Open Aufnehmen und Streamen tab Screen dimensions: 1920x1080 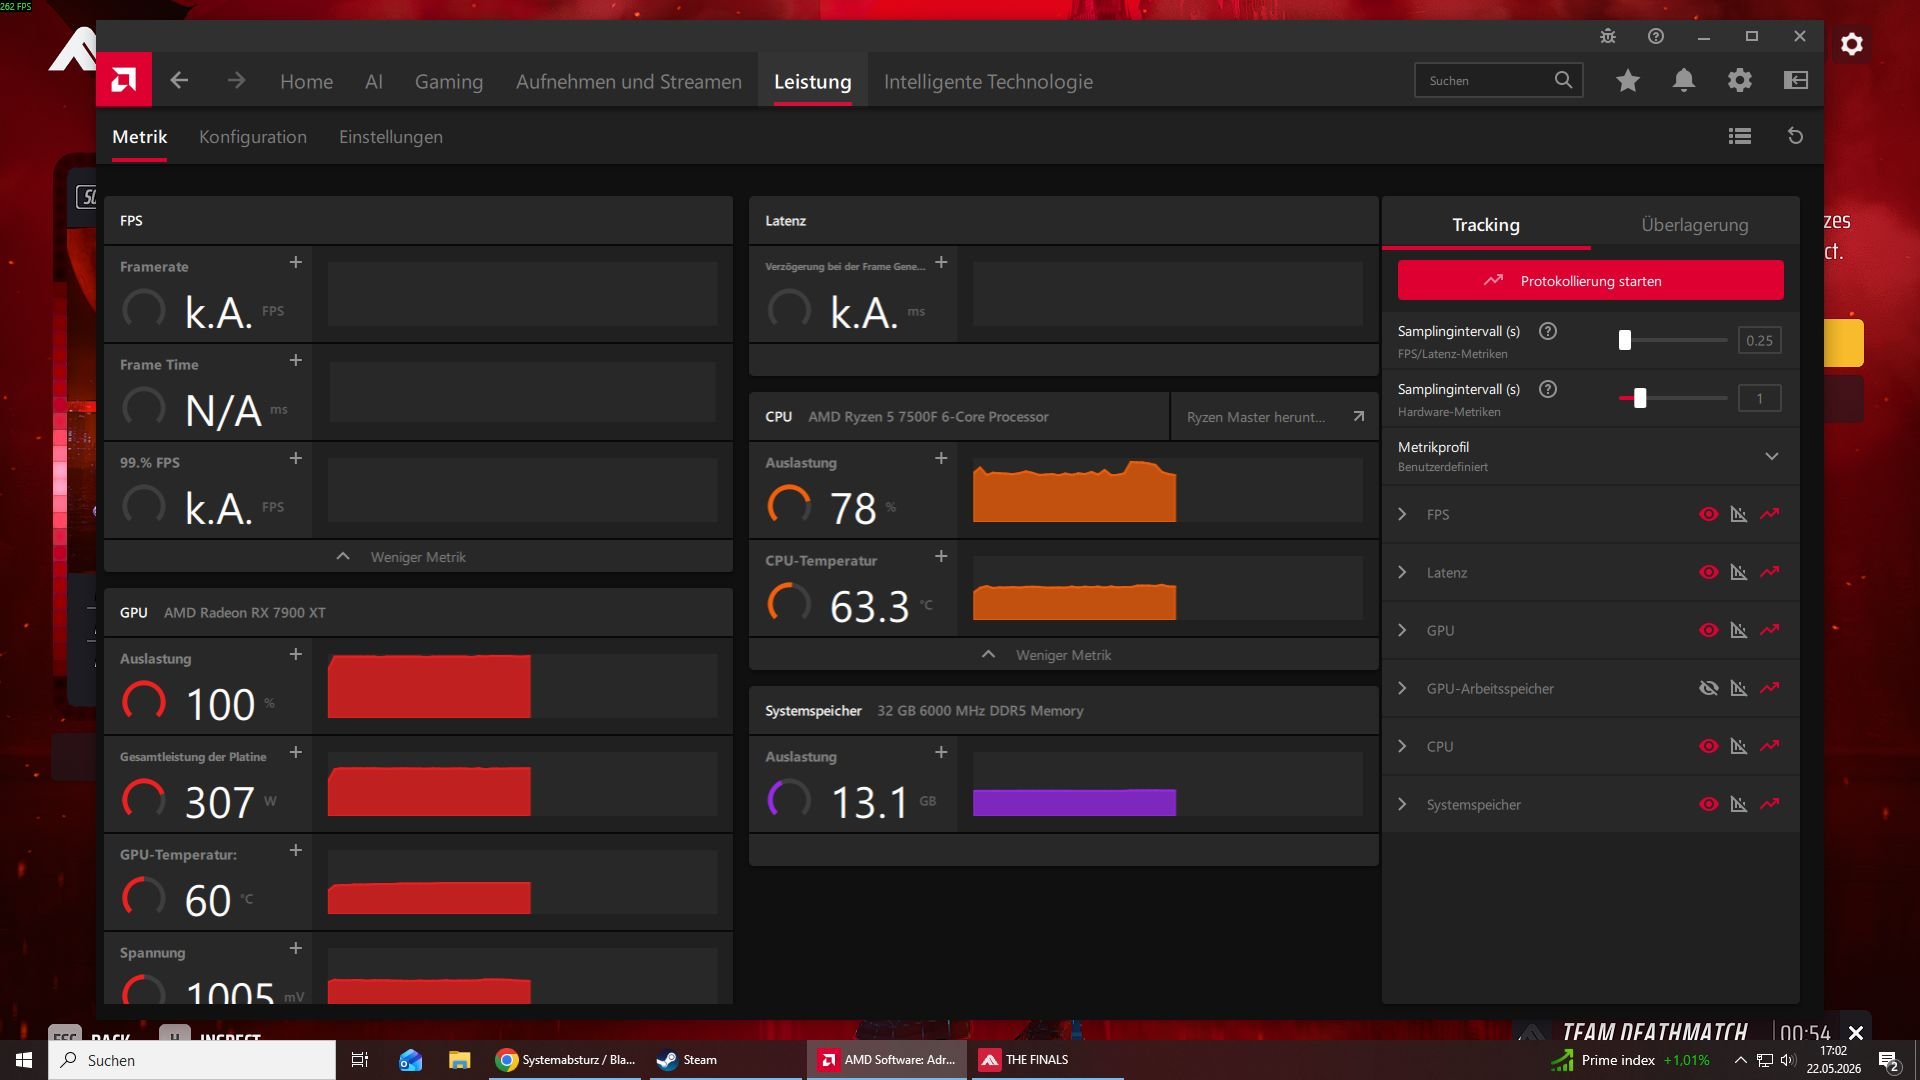click(629, 82)
